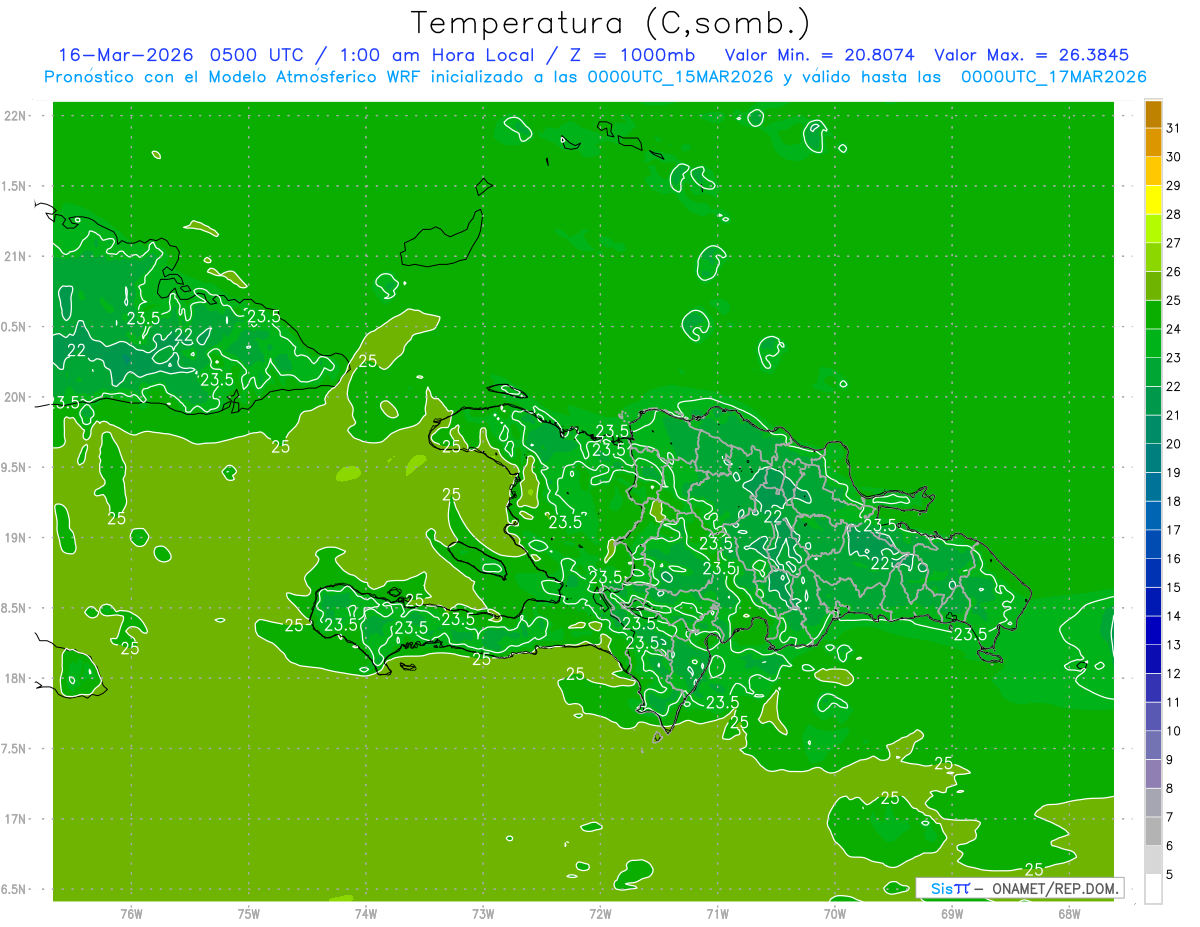This screenshot has width=1200, height=927.
Task: Click the "20N" latitude axis label
Action: [x=17, y=397]
